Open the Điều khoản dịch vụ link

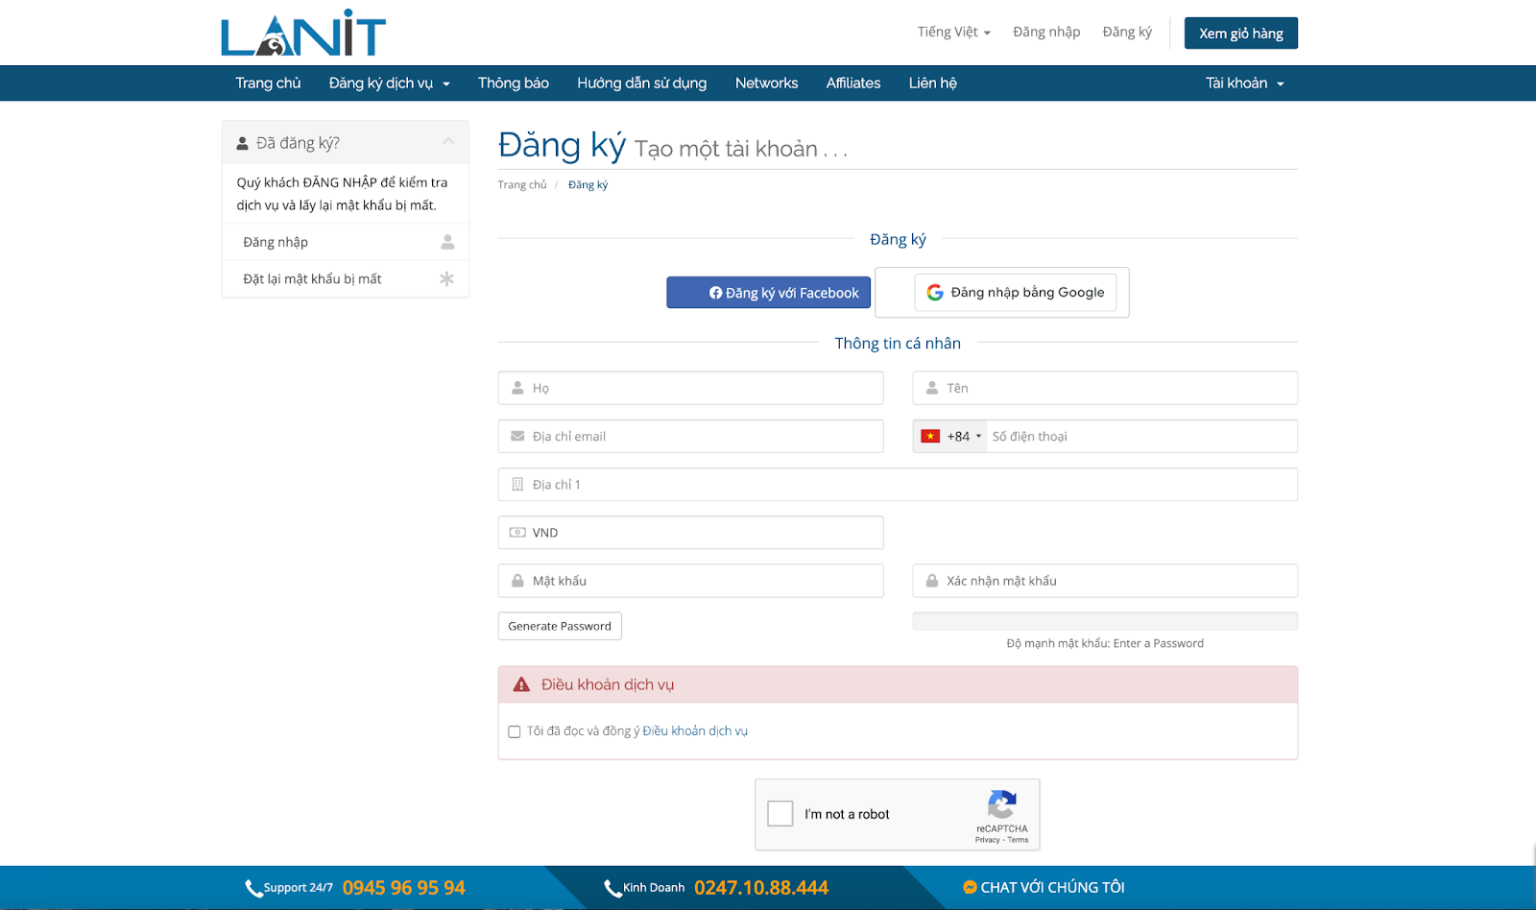pyautogui.click(x=695, y=731)
